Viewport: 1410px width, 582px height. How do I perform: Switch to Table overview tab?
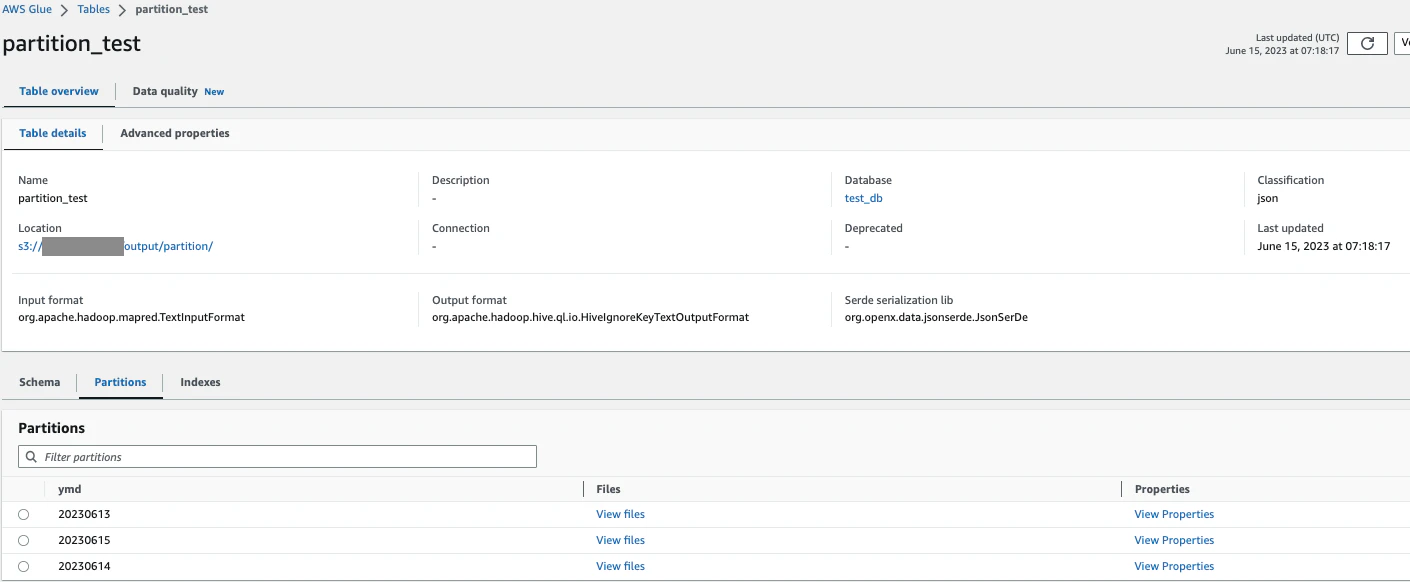click(x=59, y=91)
